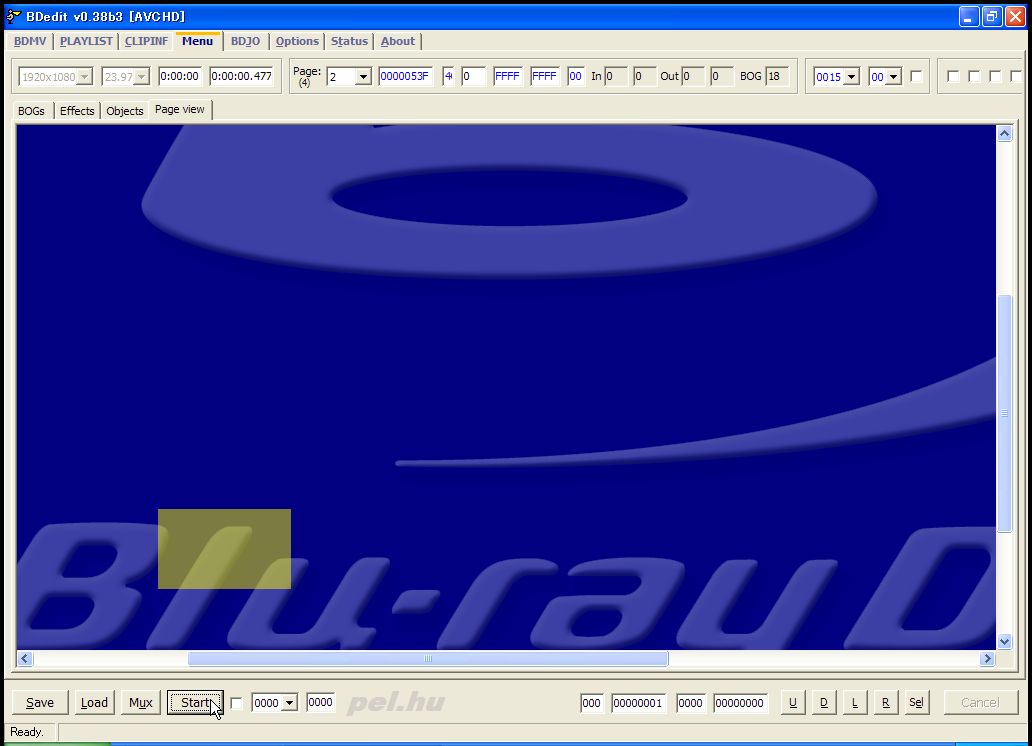The height and width of the screenshot is (746, 1032).
Task: Open the BDJO tab
Action: click(245, 41)
